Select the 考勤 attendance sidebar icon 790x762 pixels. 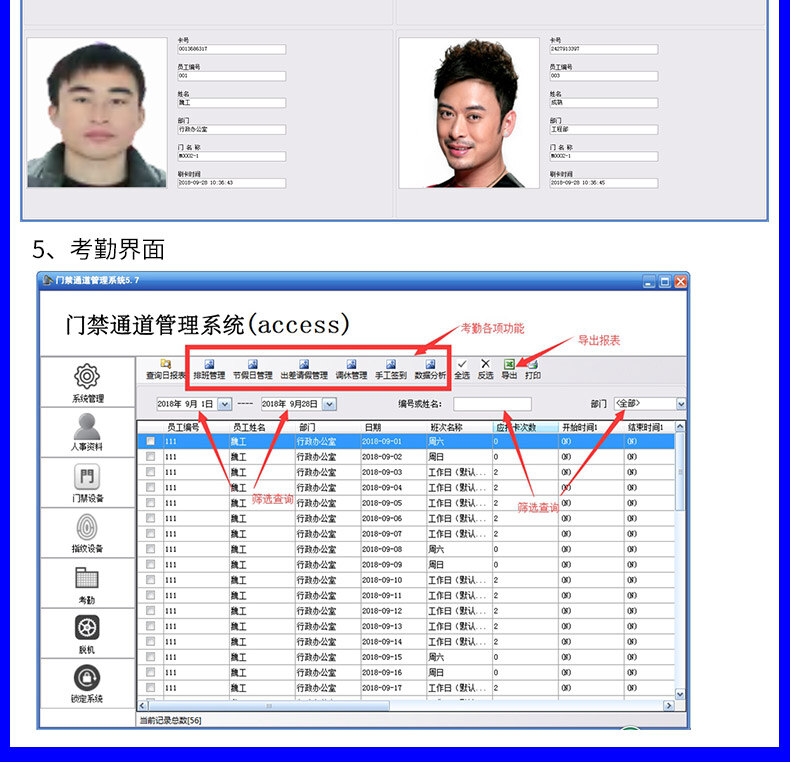tap(87, 581)
